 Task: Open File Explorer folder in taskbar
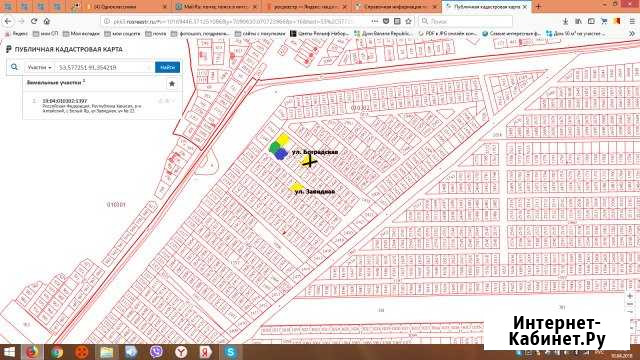[x=107, y=352]
